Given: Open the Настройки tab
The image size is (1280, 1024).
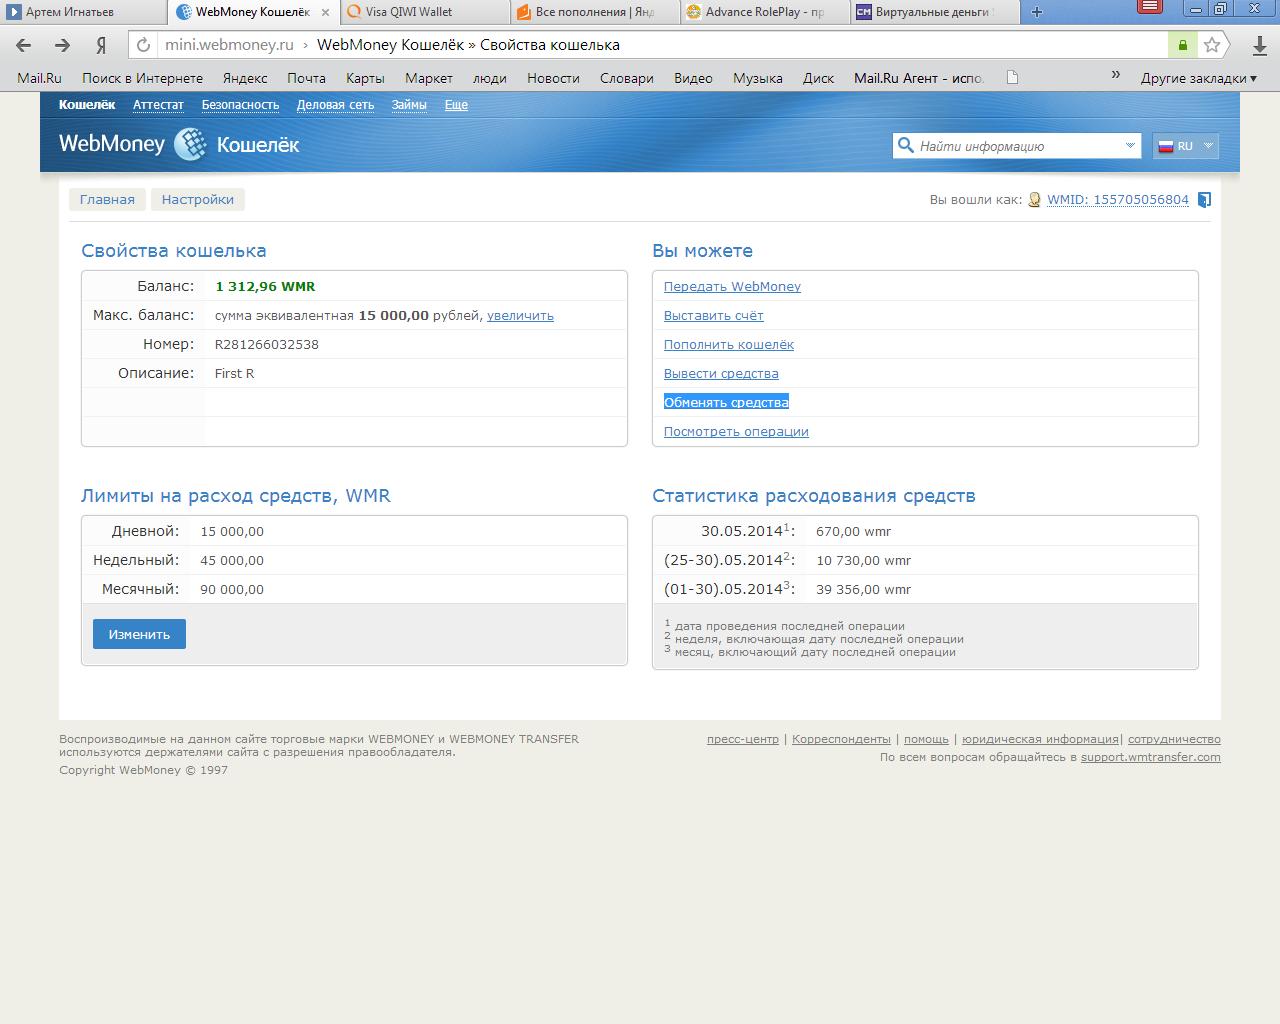Looking at the screenshot, I should click(198, 199).
